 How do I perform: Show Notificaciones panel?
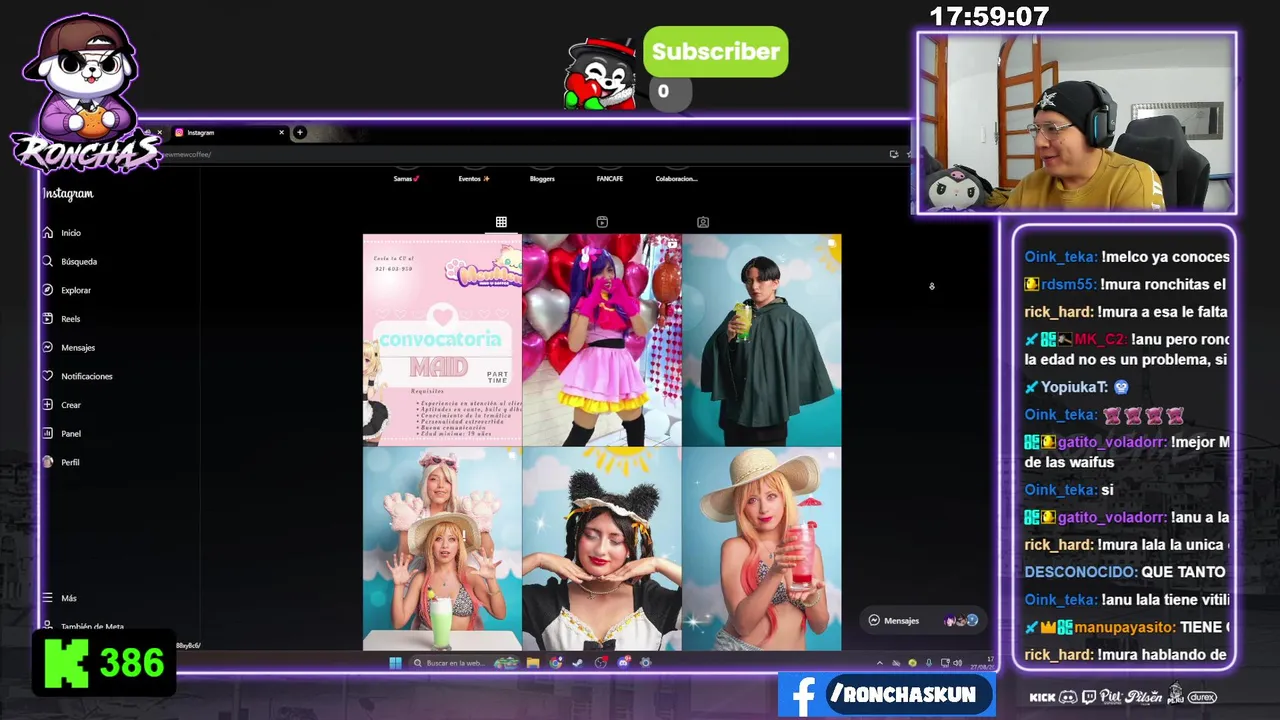click(77, 376)
